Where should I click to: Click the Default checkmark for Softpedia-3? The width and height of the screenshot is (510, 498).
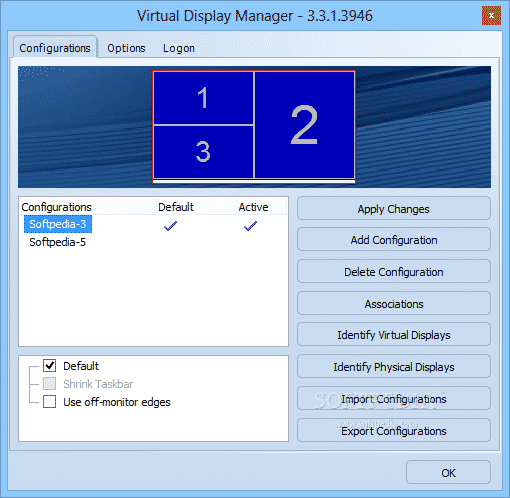pos(171,226)
